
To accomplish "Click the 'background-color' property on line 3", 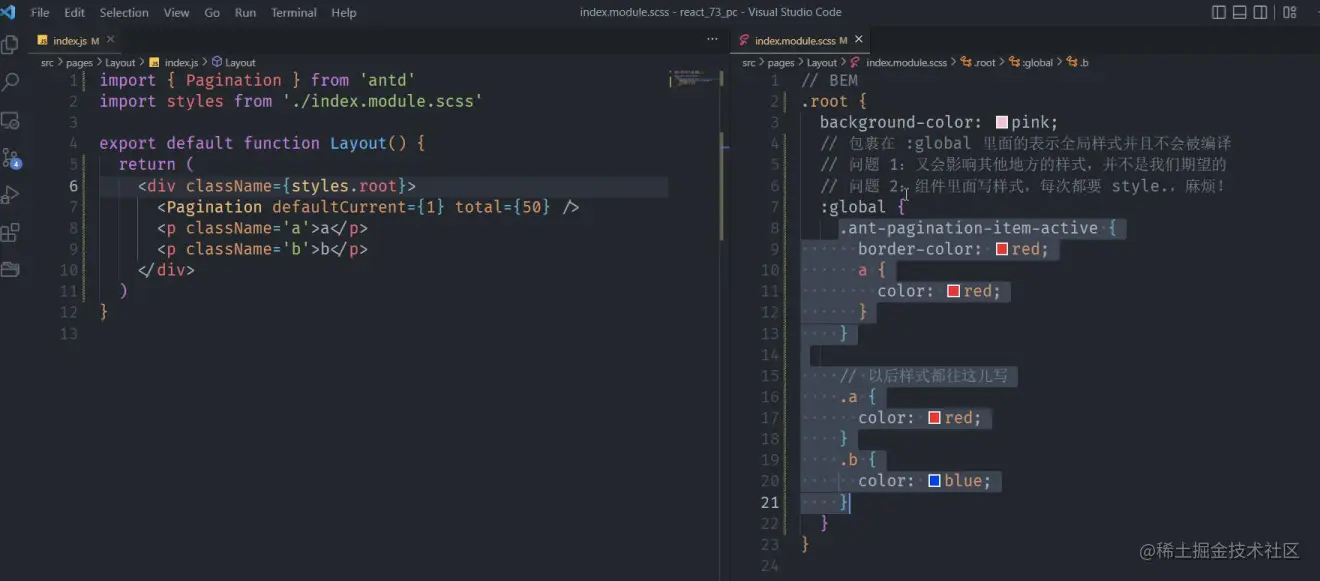I will coord(896,123).
